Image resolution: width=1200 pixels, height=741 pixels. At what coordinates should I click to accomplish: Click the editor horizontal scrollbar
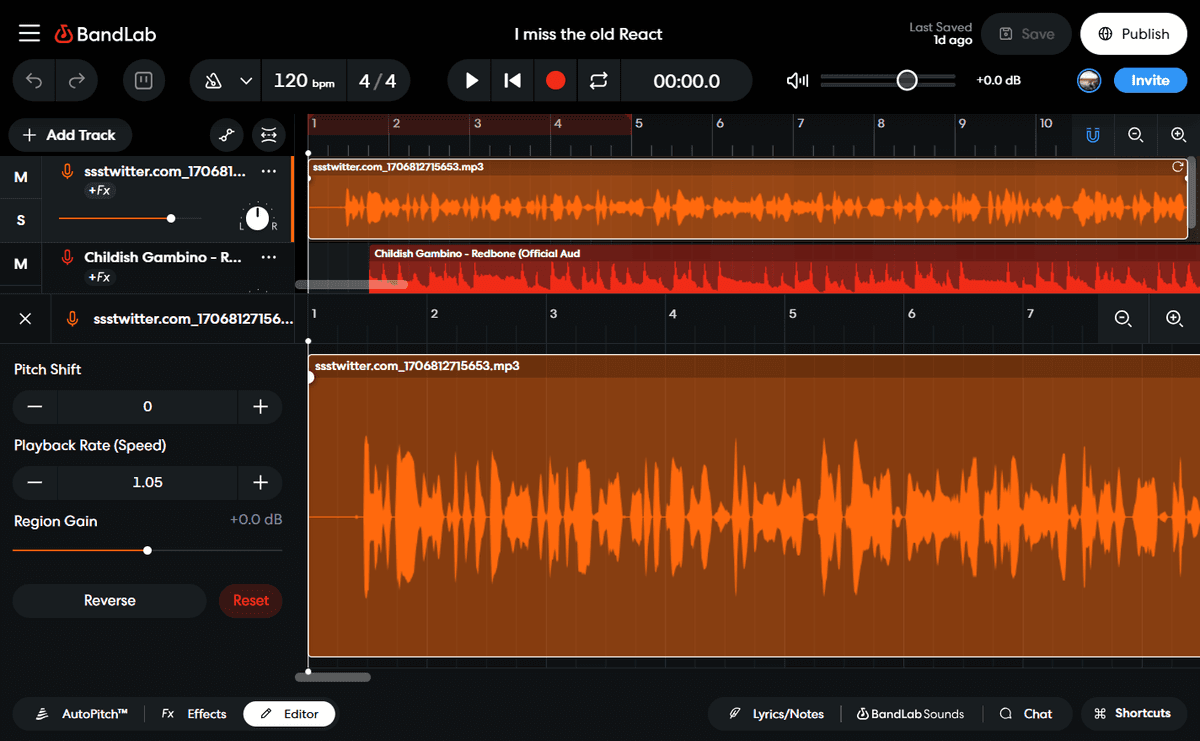pos(333,677)
